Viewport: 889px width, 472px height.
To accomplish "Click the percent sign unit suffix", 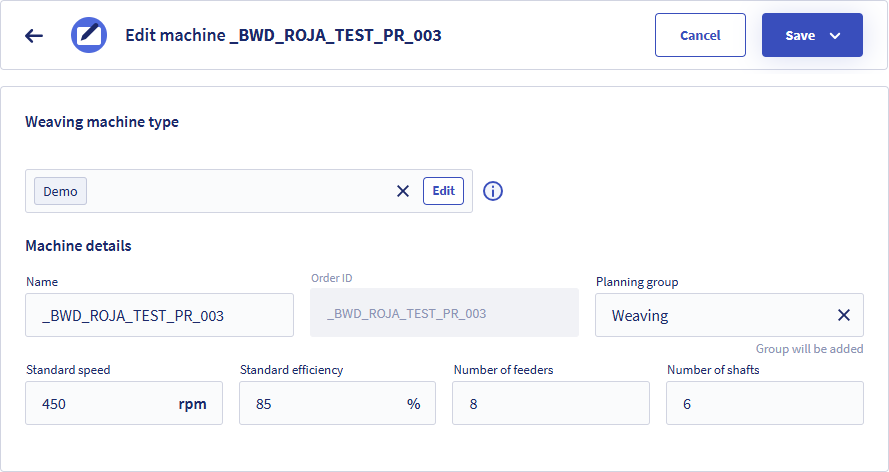I will [x=413, y=403].
